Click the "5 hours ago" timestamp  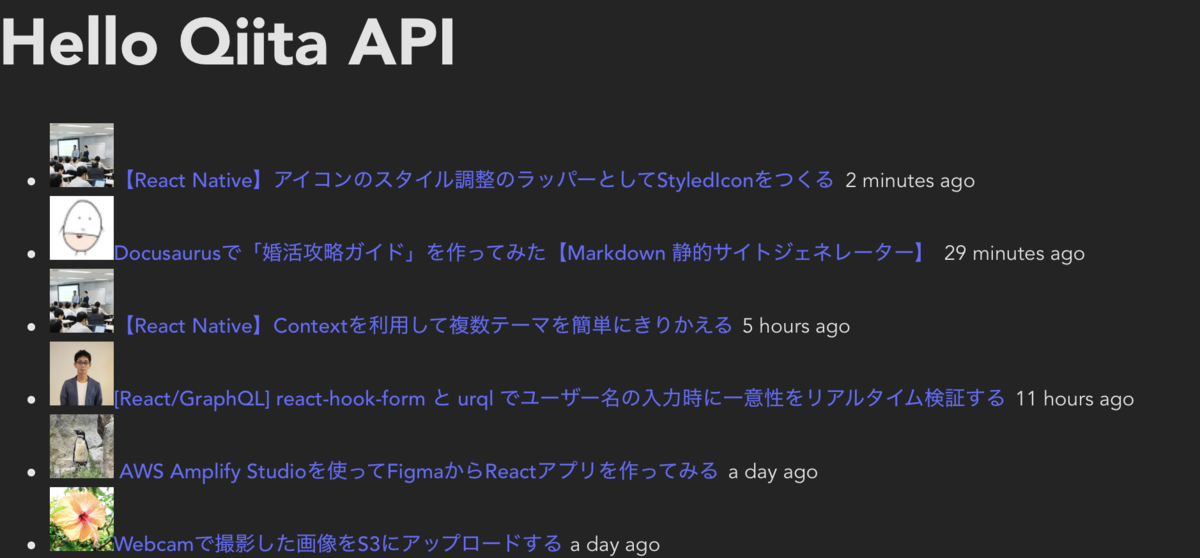[x=796, y=326]
